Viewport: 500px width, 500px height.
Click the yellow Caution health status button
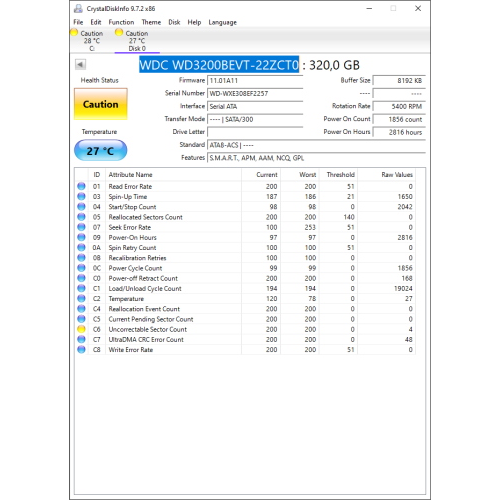point(101,104)
